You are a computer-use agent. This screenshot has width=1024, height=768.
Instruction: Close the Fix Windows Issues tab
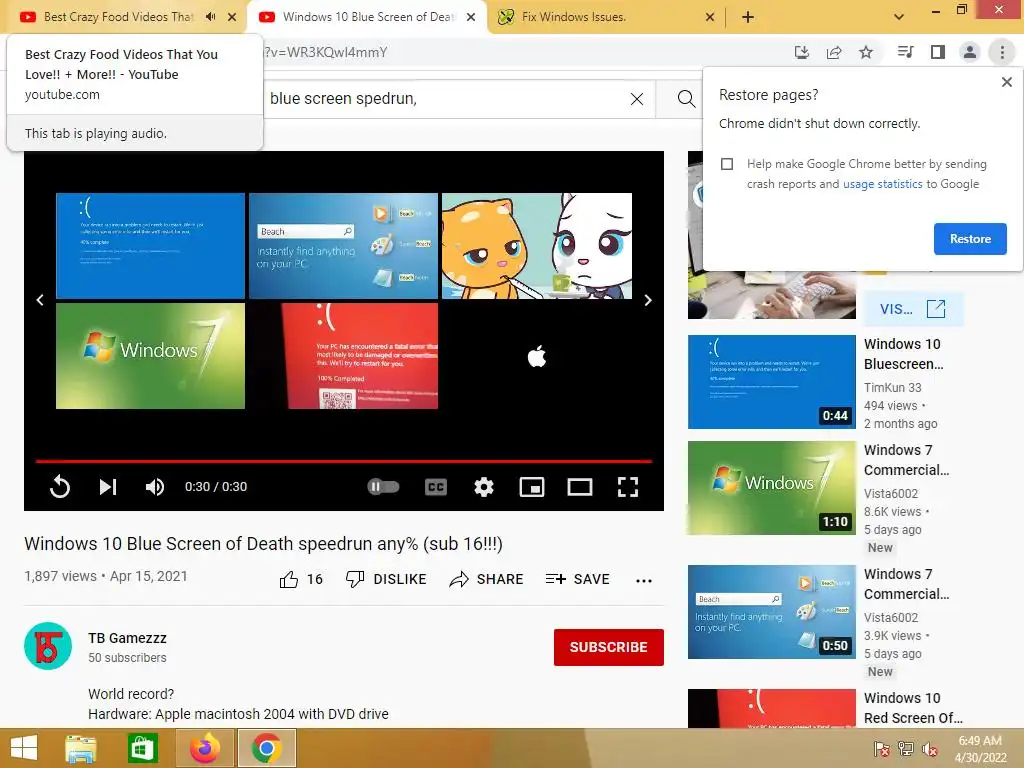[711, 18]
